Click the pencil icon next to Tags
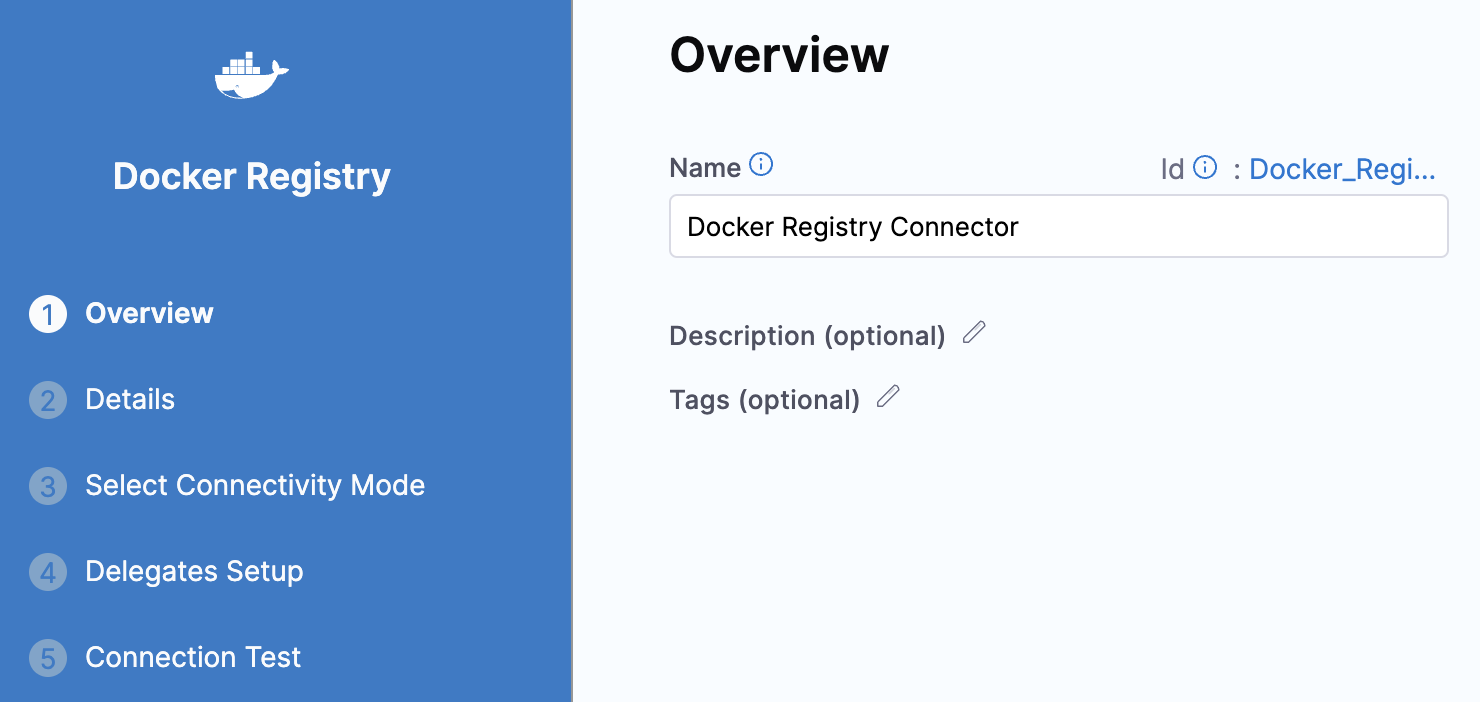This screenshot has height=702, width=1480. (888, 397)
